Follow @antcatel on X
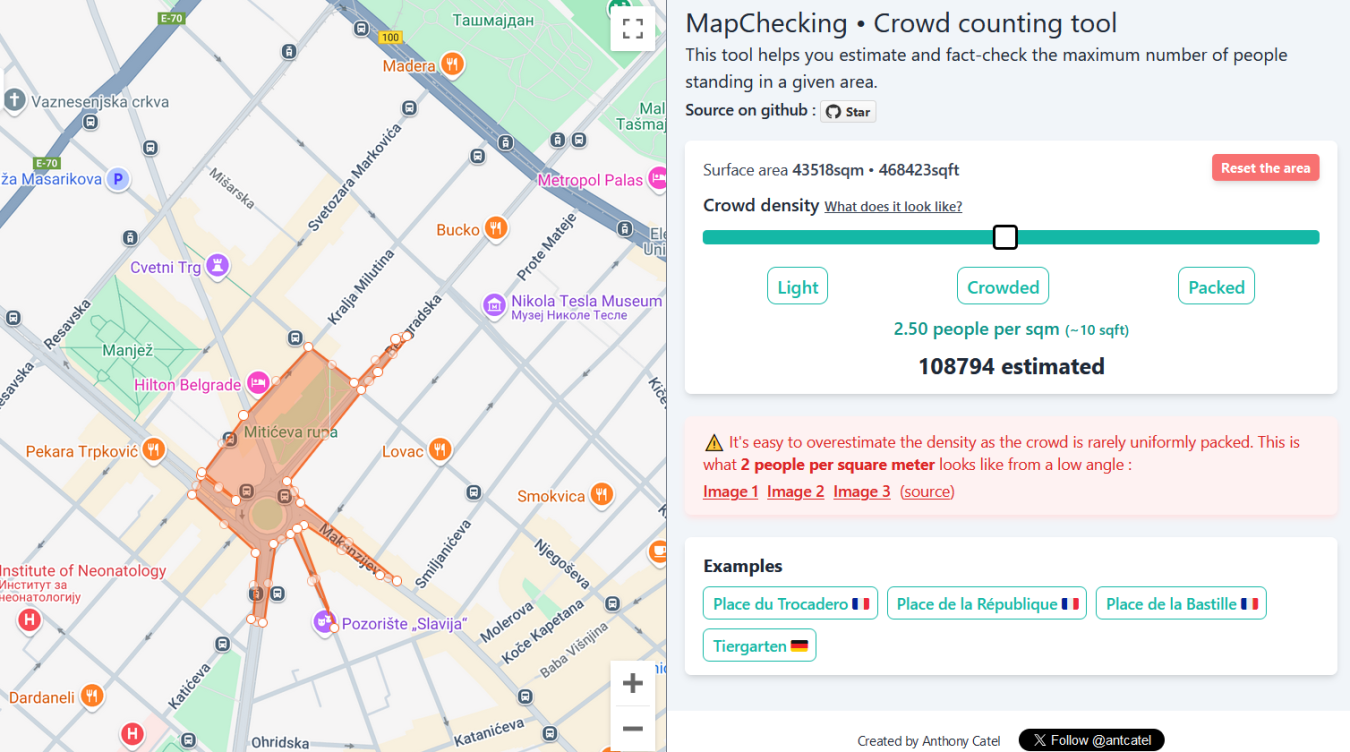 pos(1091,740)
